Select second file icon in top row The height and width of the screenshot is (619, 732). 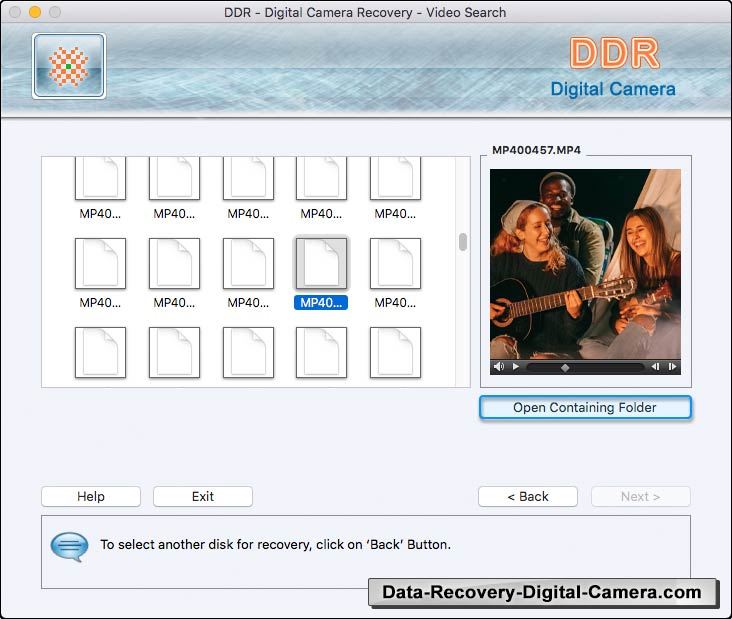174,178
